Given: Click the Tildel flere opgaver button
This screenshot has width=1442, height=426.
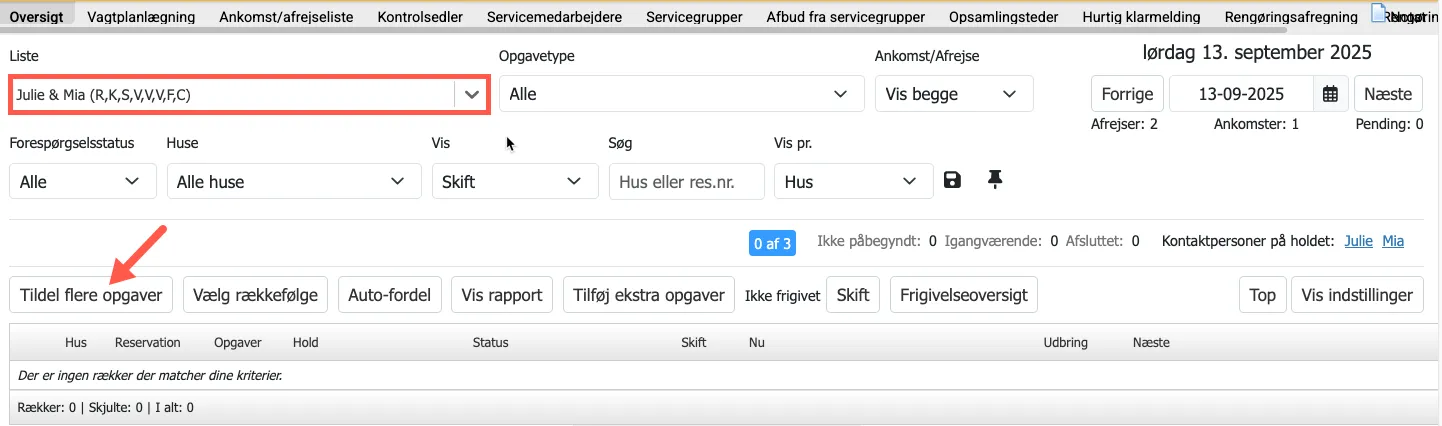Looking at the screenshot, I should (91, 295).
